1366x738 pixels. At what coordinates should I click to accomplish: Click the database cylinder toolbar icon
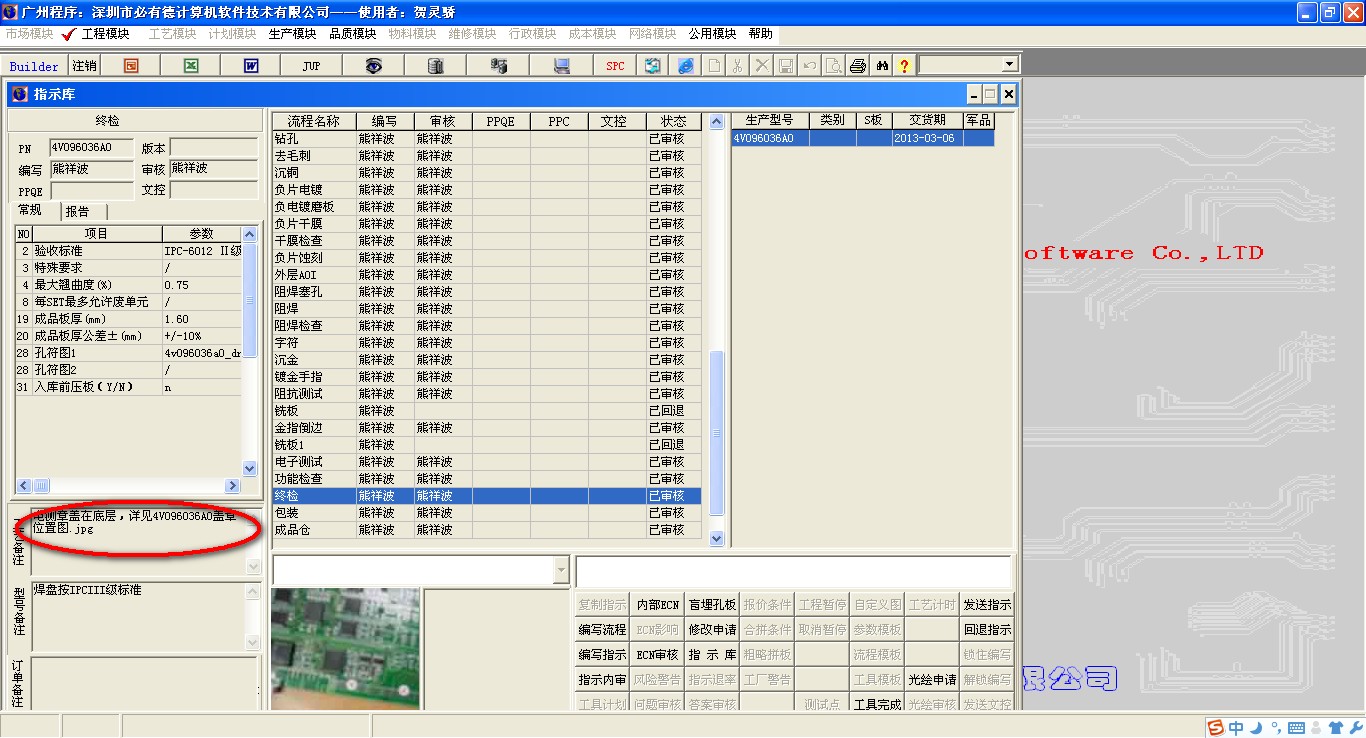[435, 65]
